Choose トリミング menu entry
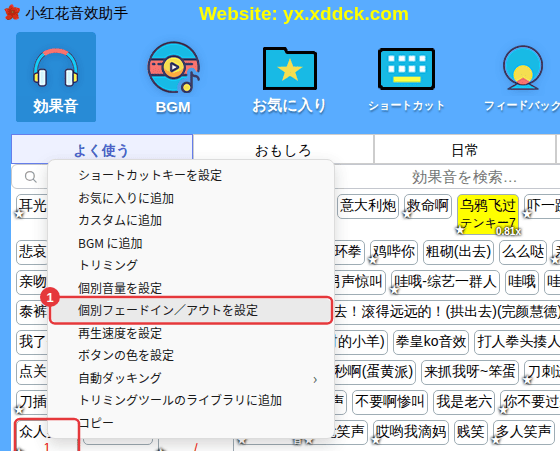560x451 pixels. 191,265
